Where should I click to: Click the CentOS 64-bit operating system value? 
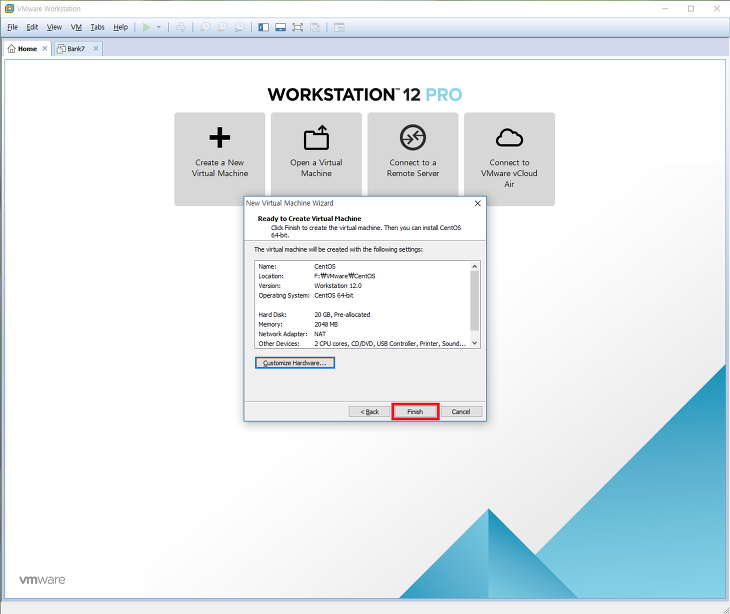334,296
